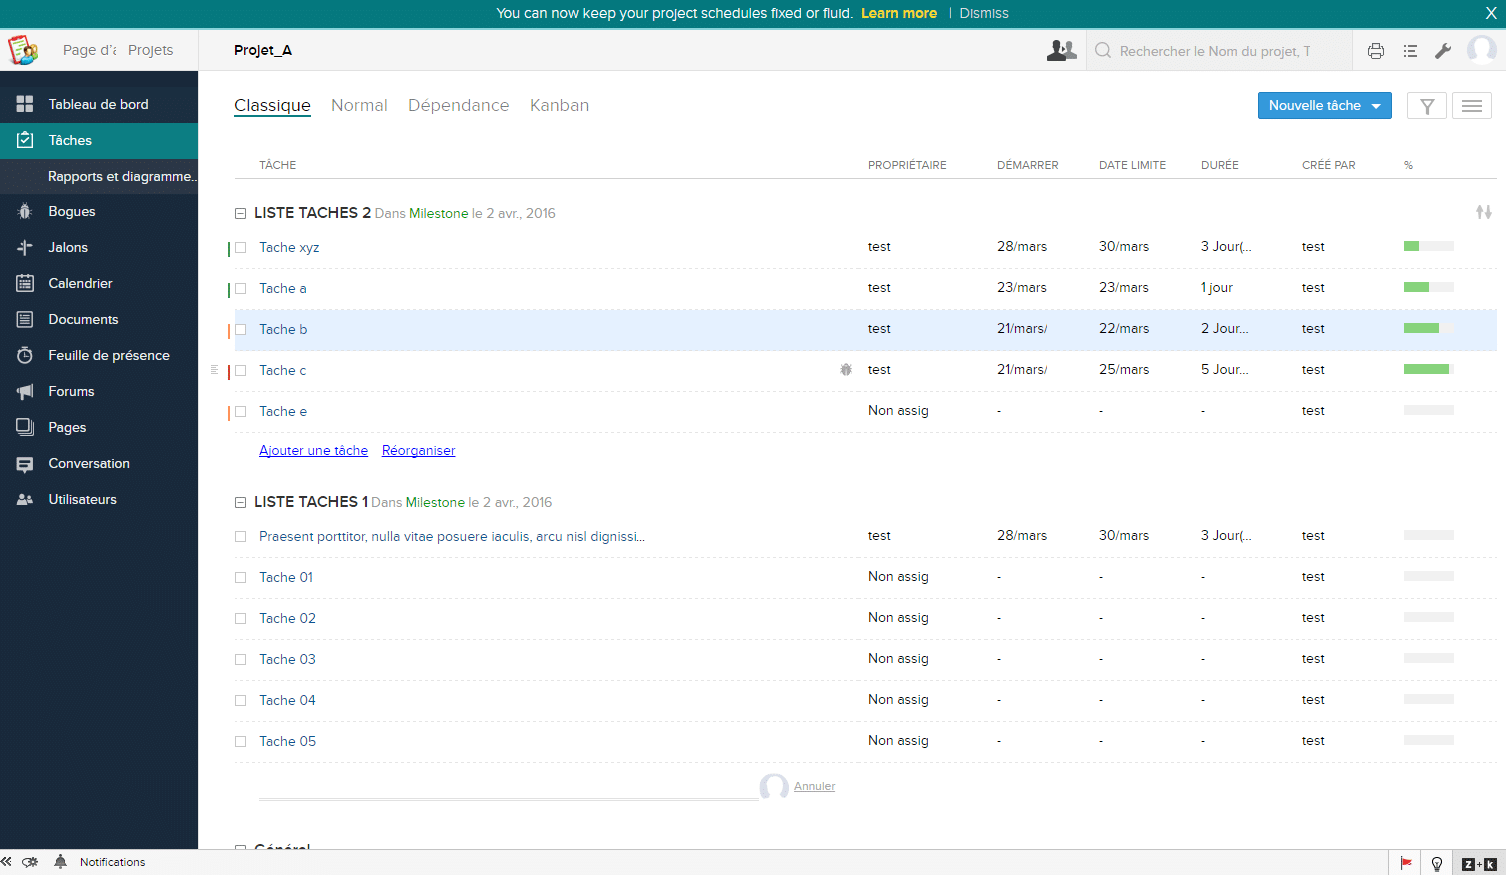The height and width of the screenshot is (875, 1506).
Task: Collapse the LISTE TACHES 2 group
Action: (x=240, y=213)
